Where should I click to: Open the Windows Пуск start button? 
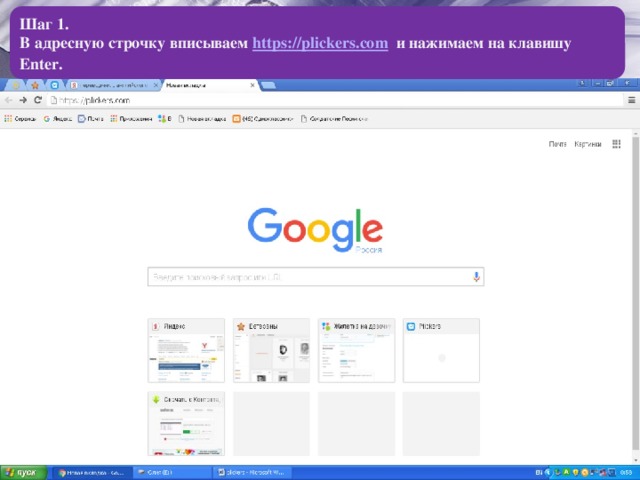pos(23,473)
